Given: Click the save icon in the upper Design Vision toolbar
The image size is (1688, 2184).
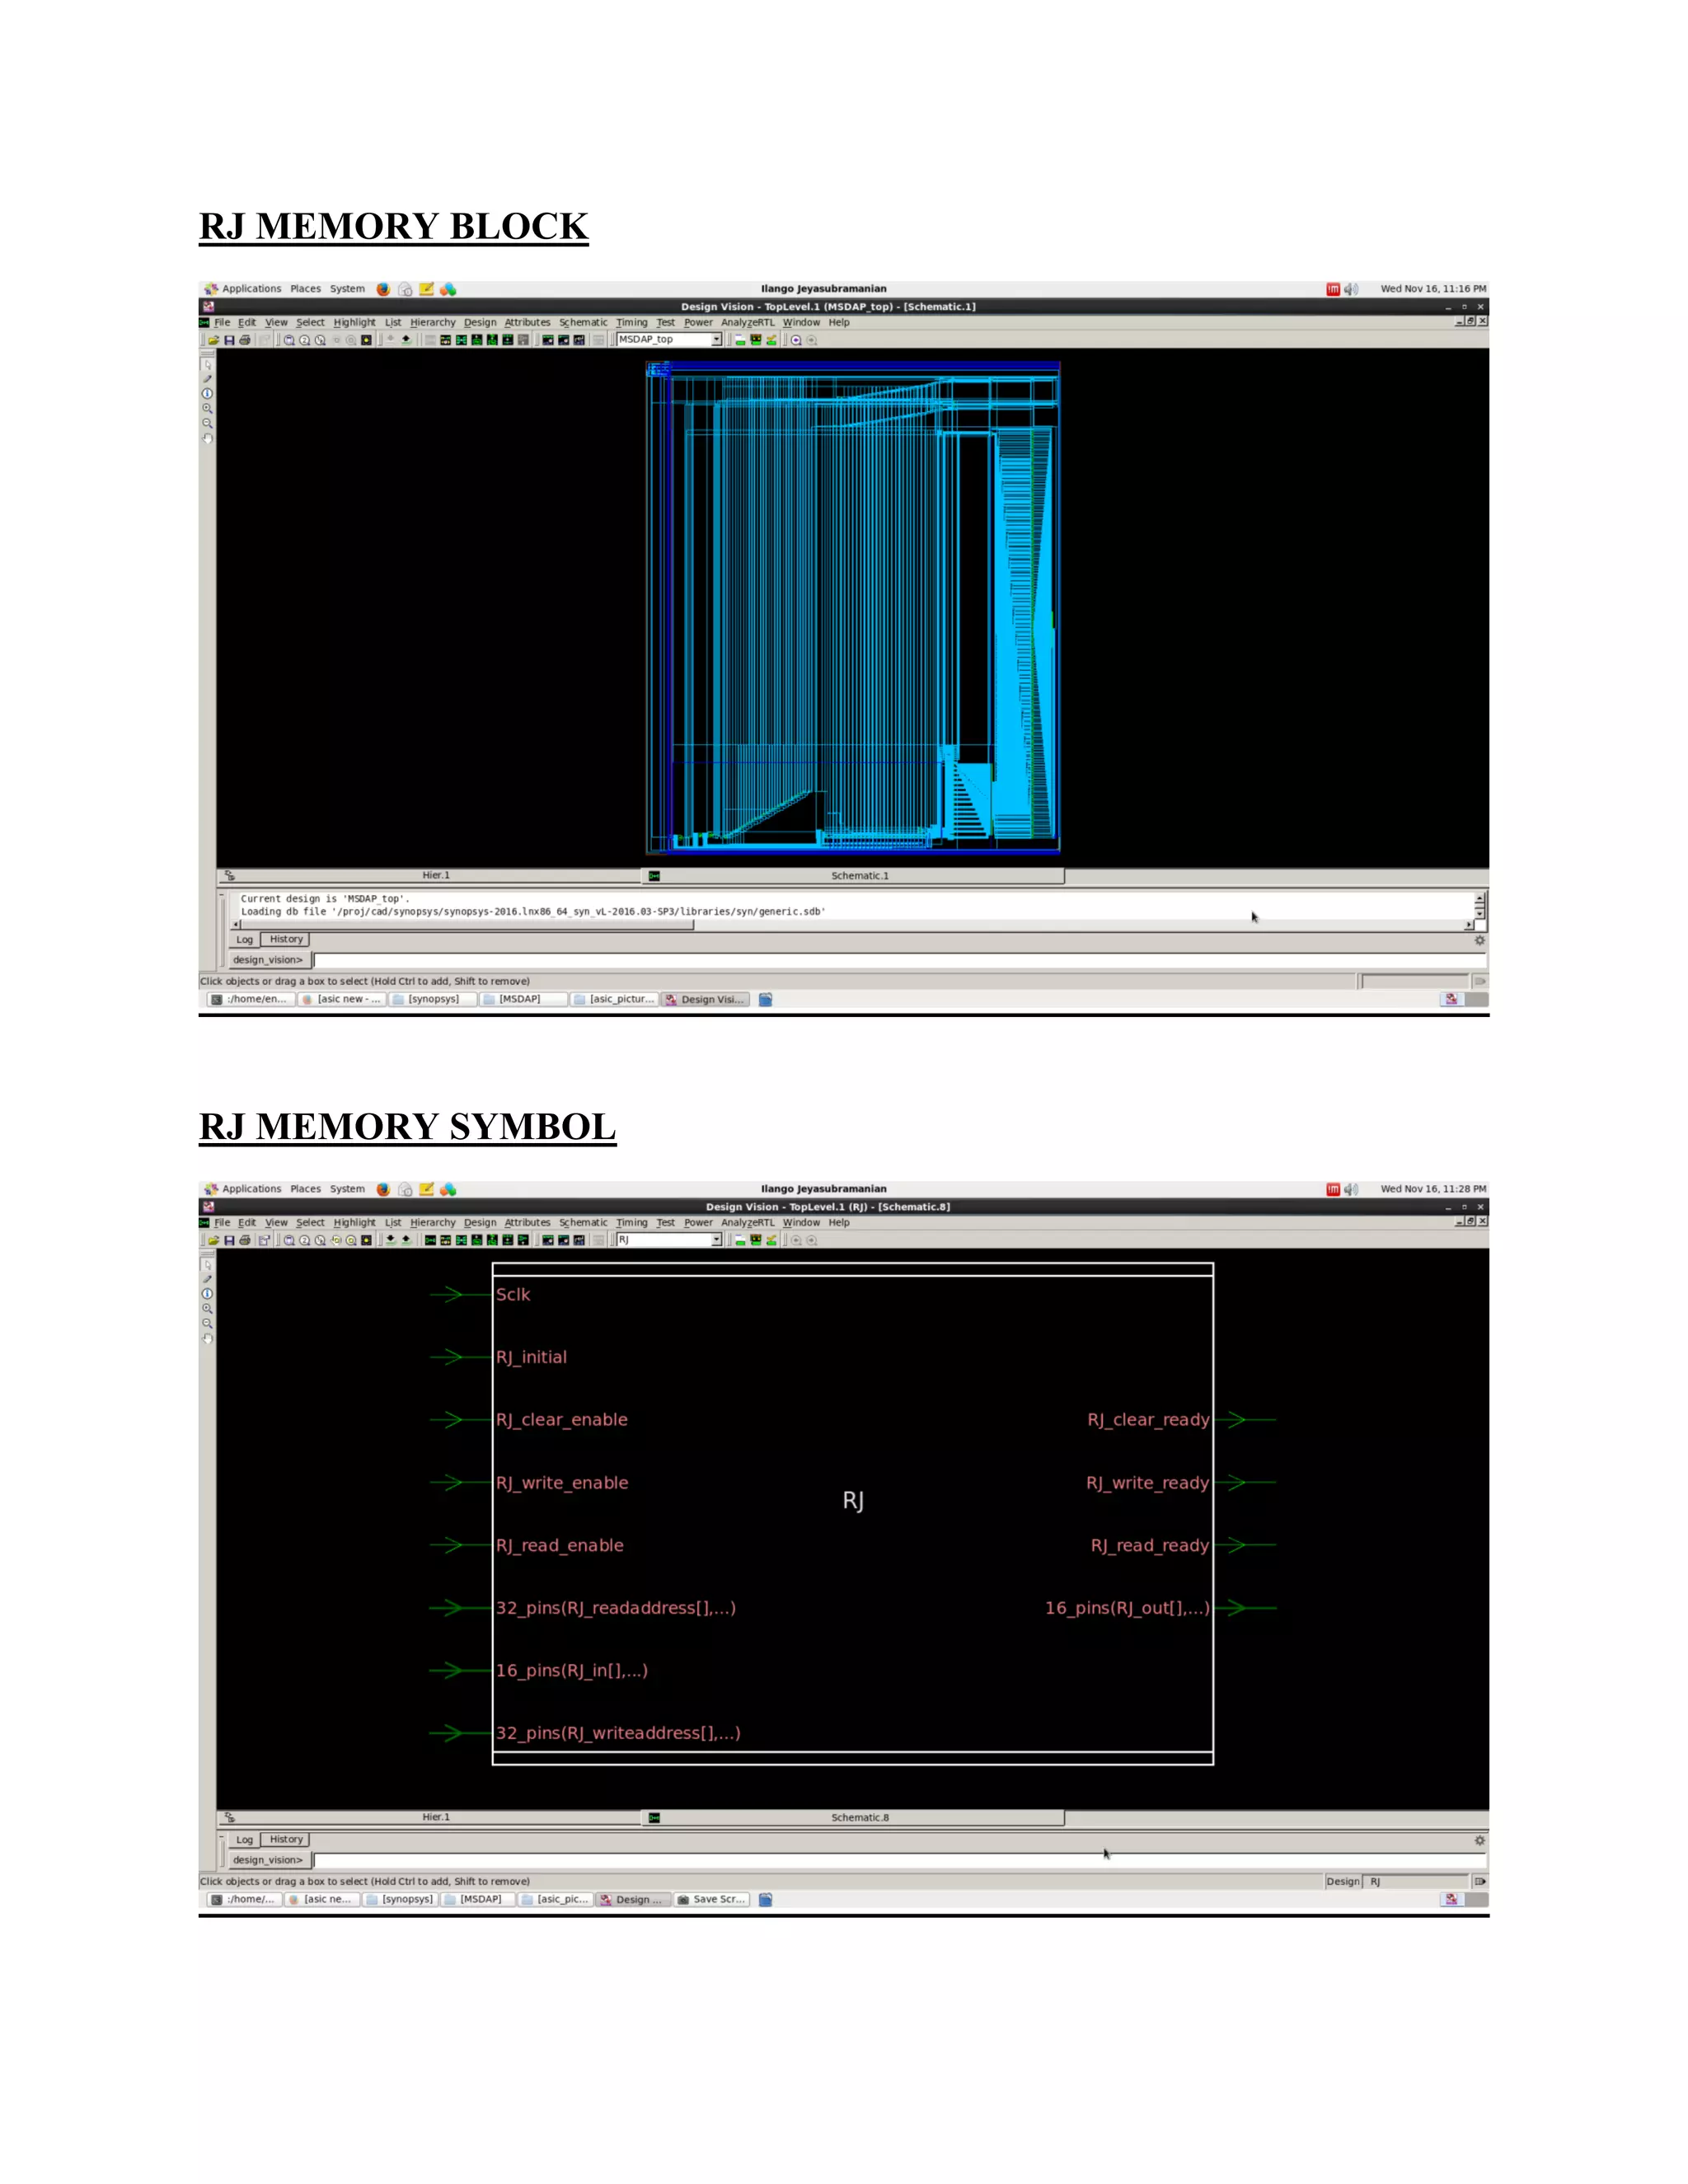Looking at the screenshot, I should pos(229,340).
